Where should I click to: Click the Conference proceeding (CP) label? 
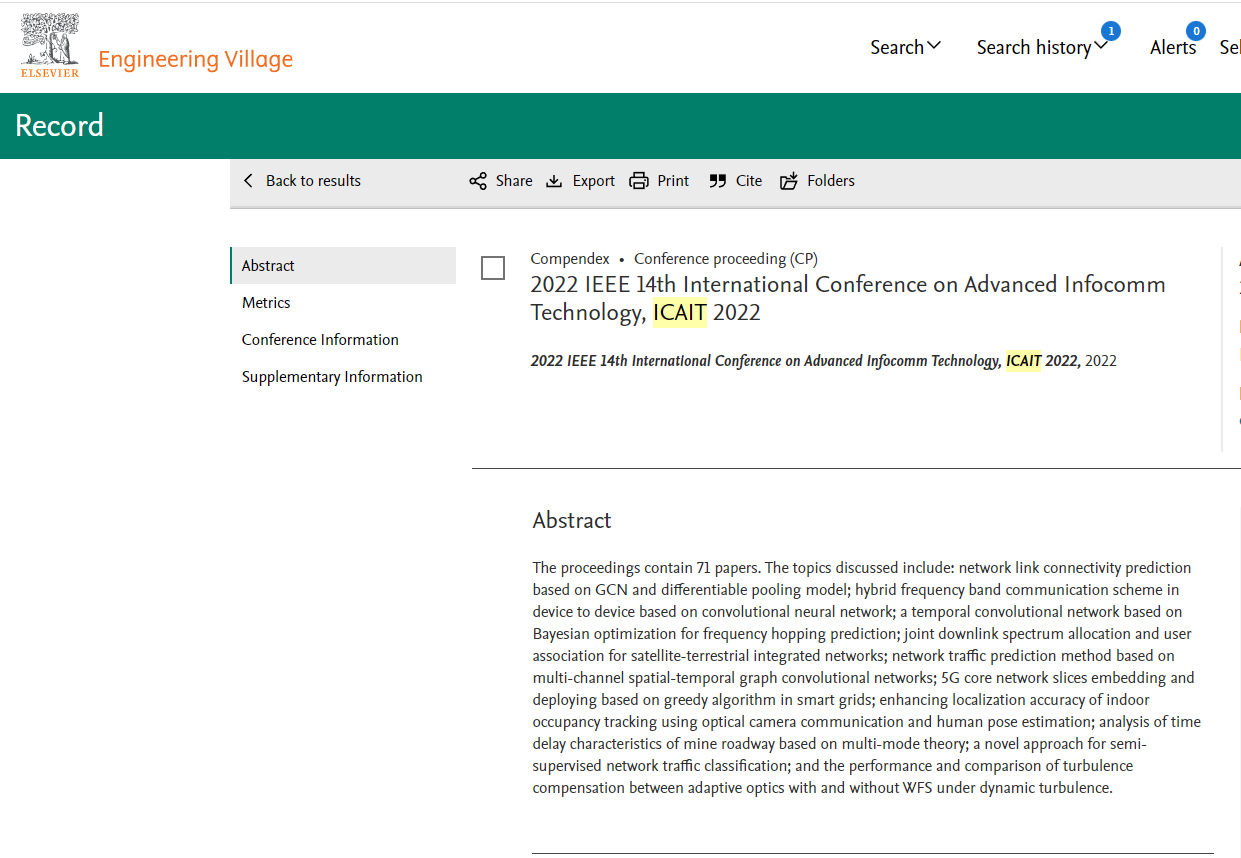(x=726, y=259)
